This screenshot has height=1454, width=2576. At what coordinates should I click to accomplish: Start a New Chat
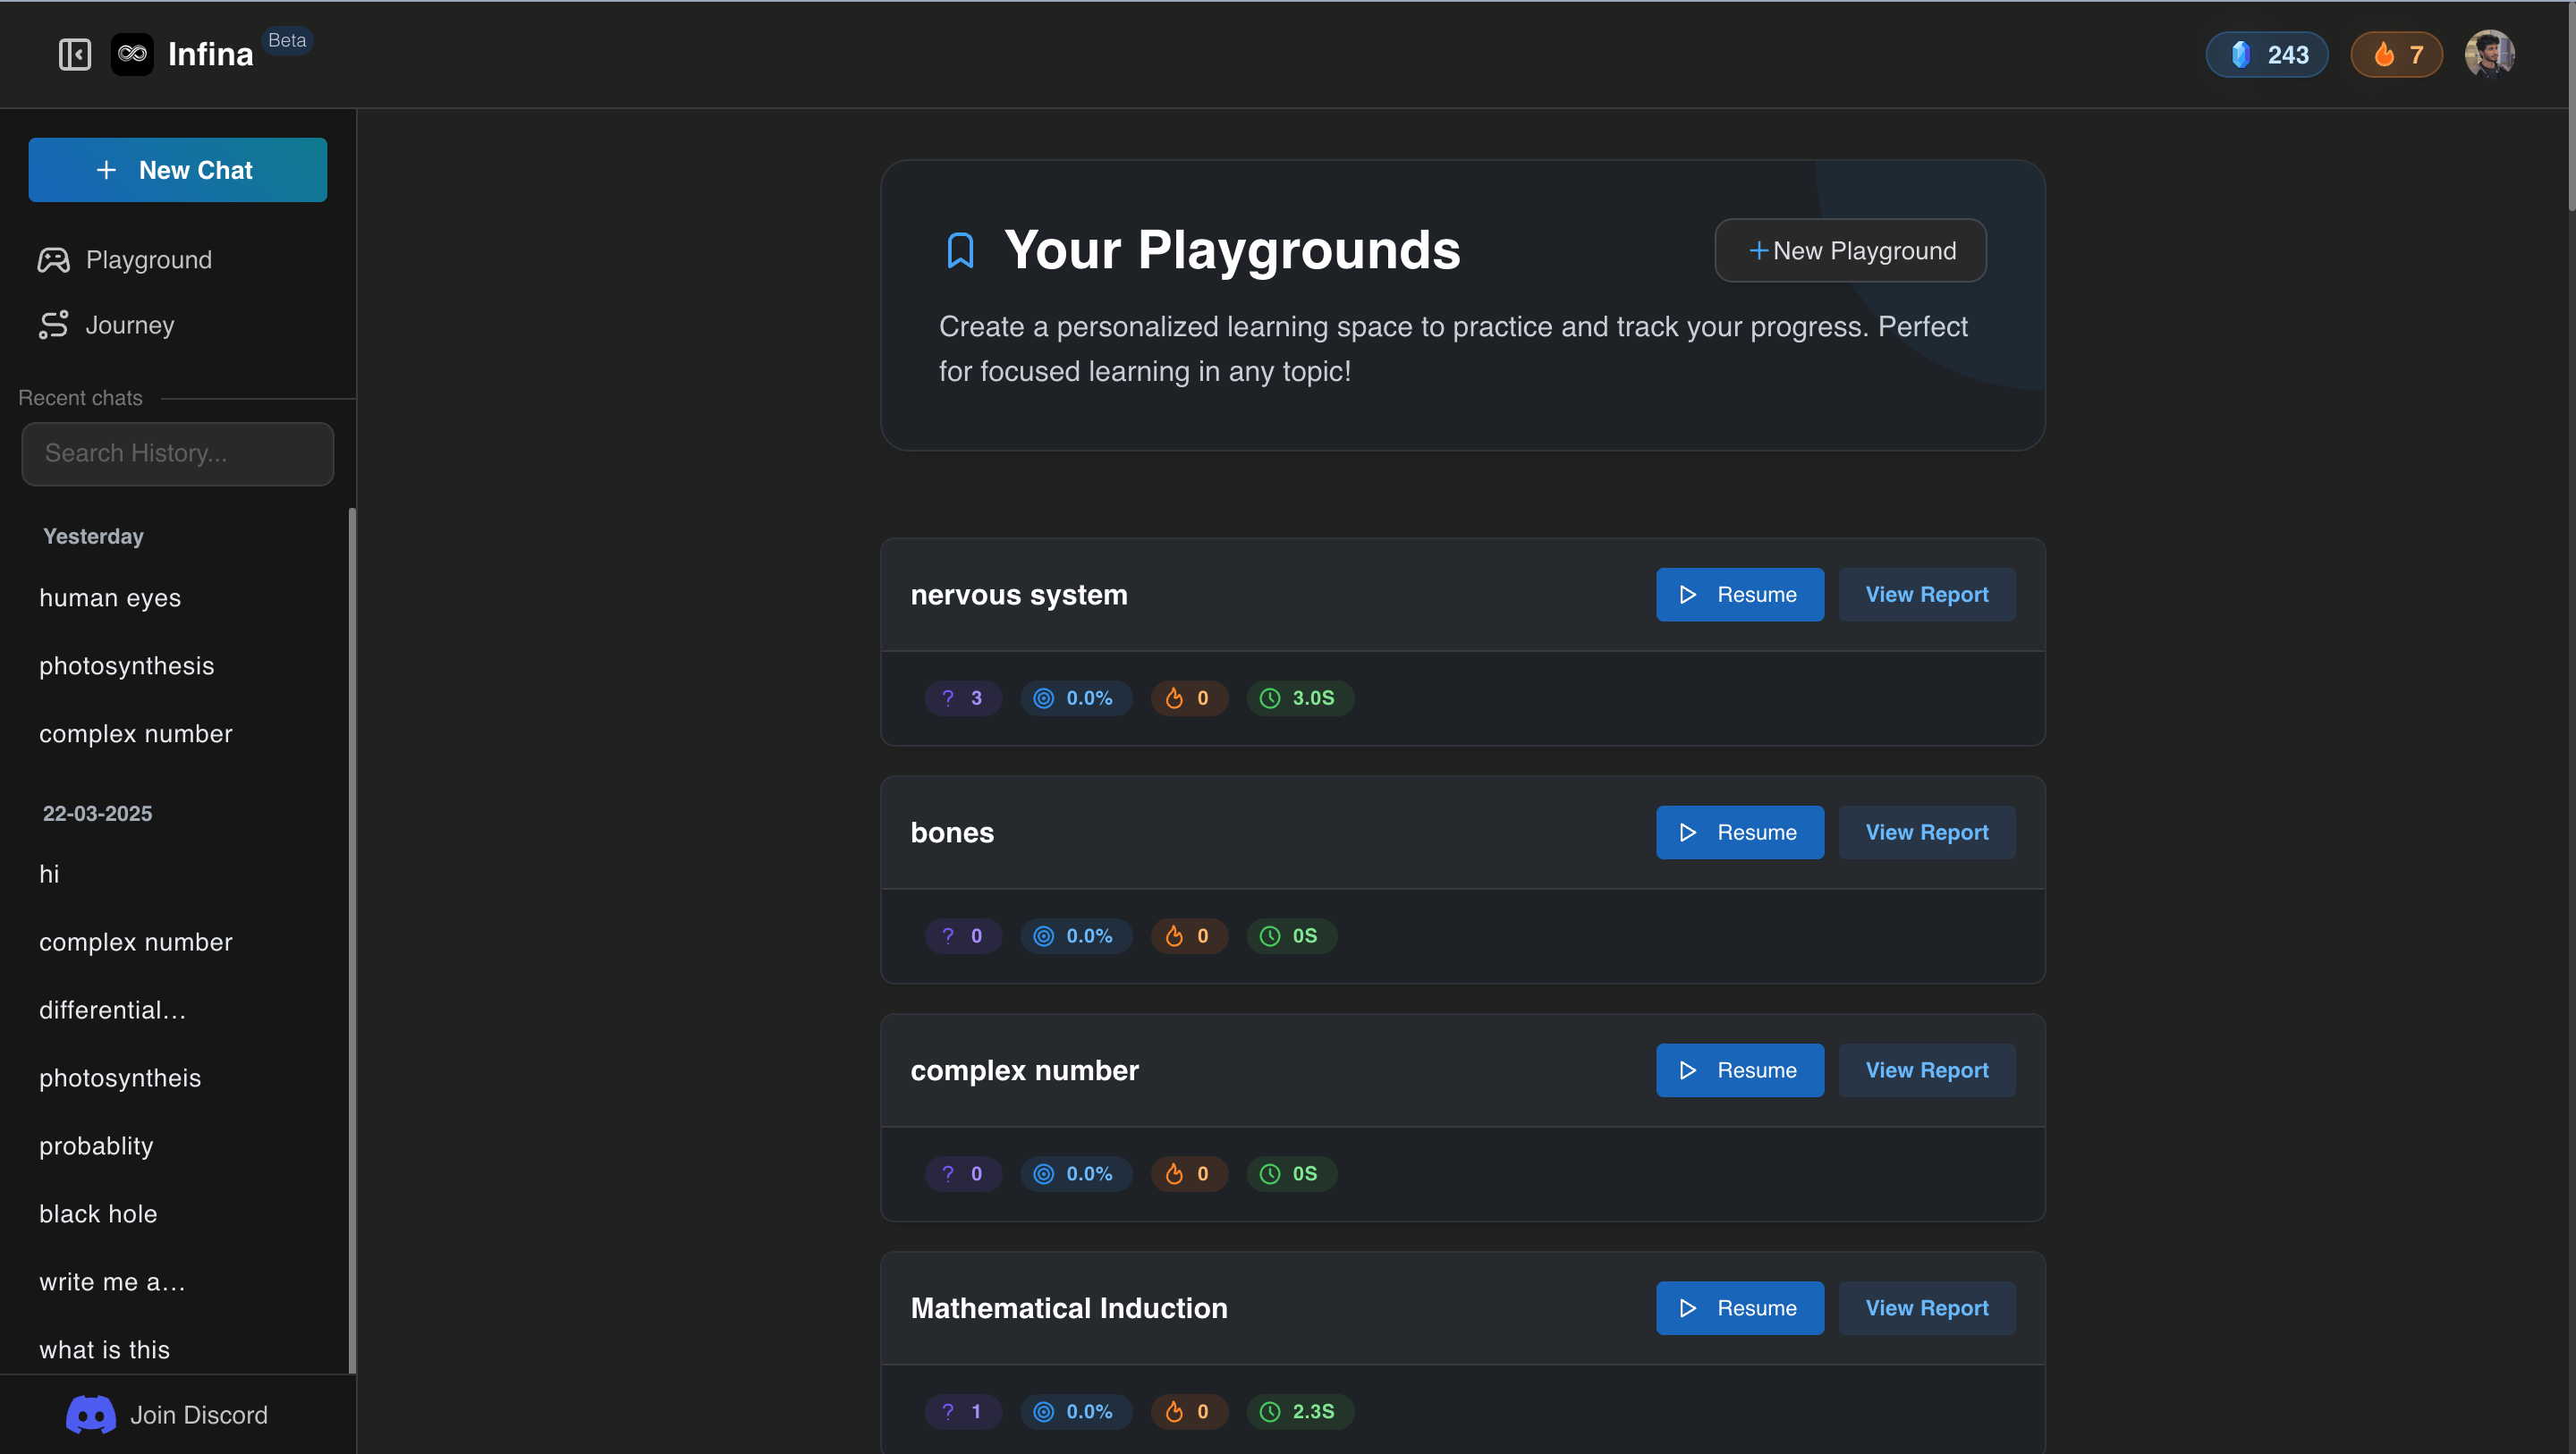[x=177, y=170]
